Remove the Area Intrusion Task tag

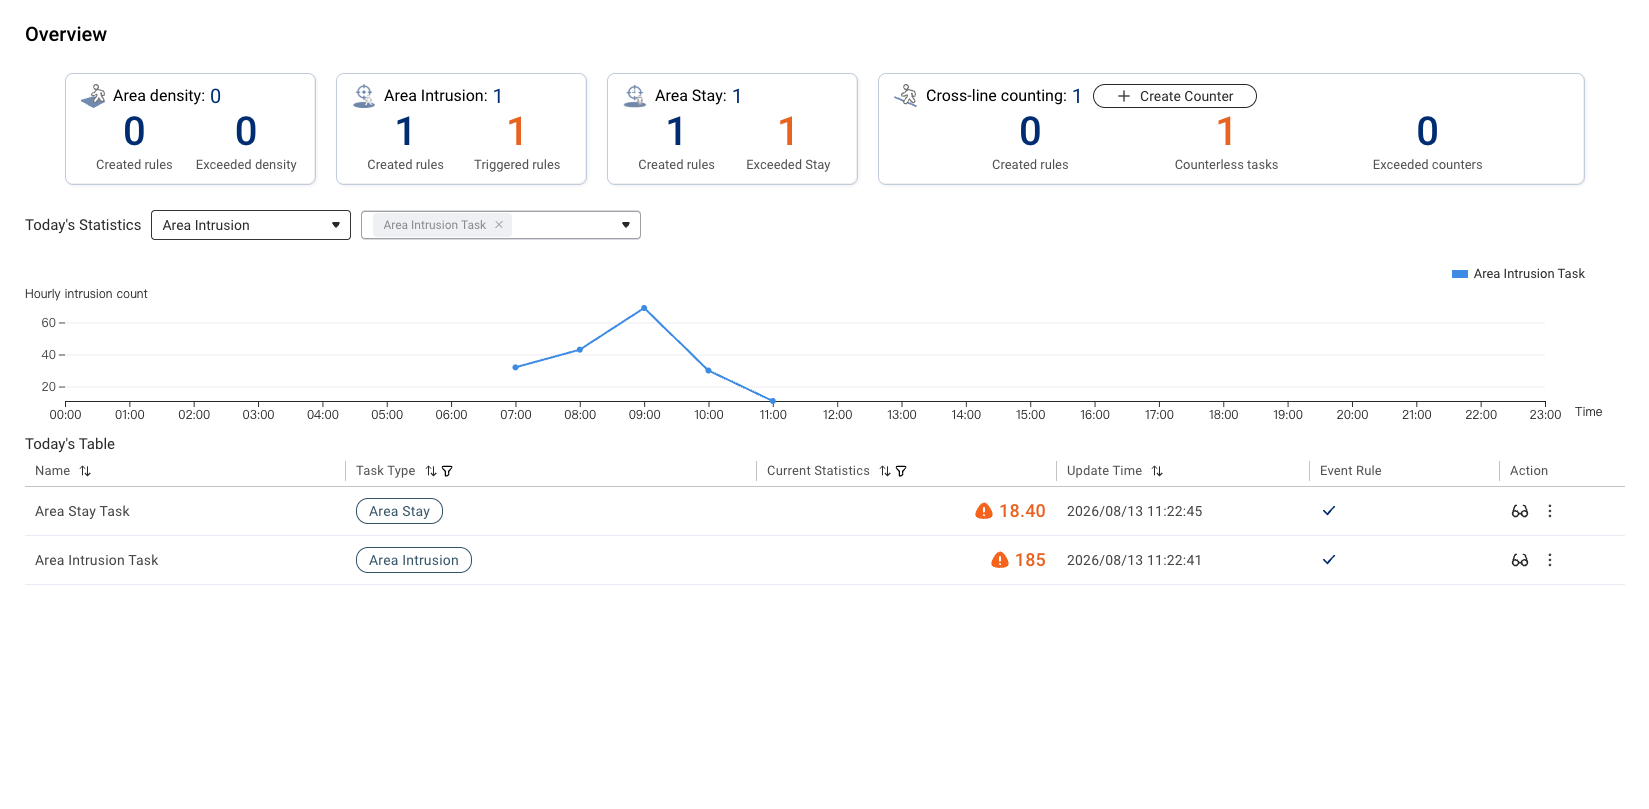pos(499,225)
